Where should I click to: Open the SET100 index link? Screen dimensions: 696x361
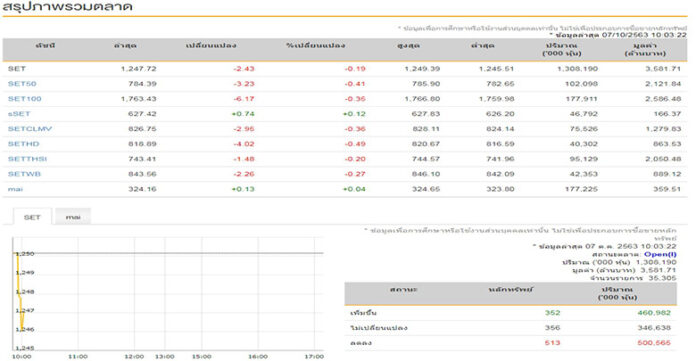click(x=24, y=99)
